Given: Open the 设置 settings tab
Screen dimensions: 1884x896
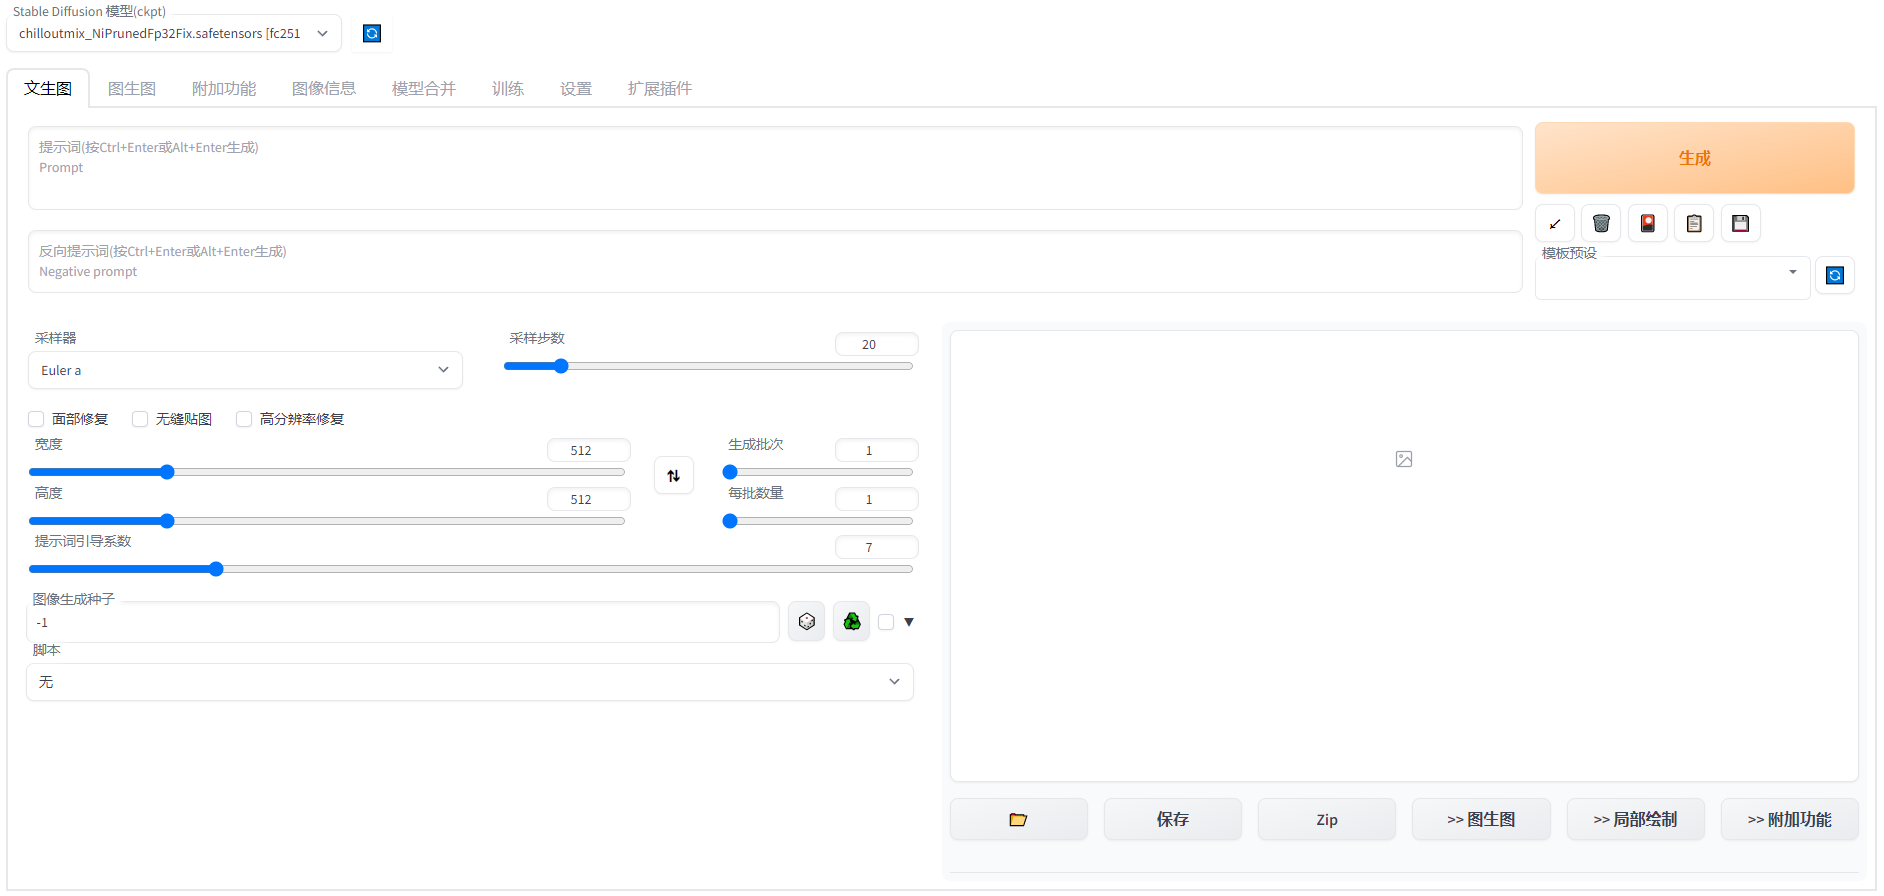Looking at the screenshot, I should point(576,89).
